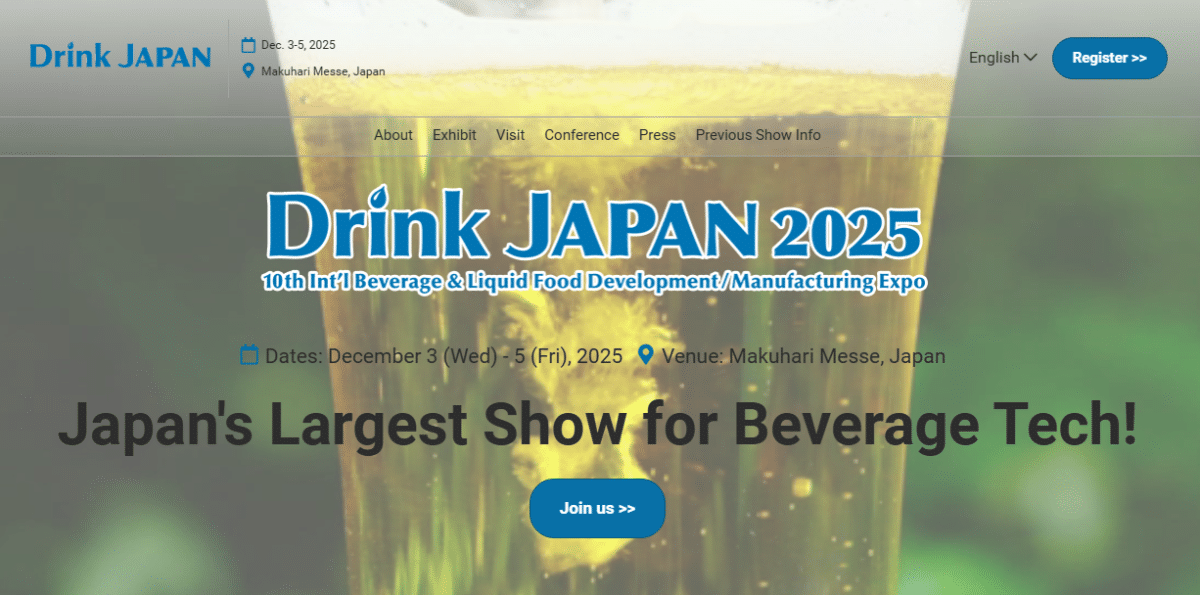Click the '10th Int'l Beverage & Liquid Food' subtitle
Screen dimensions: 1200x595
pos(594,281)
